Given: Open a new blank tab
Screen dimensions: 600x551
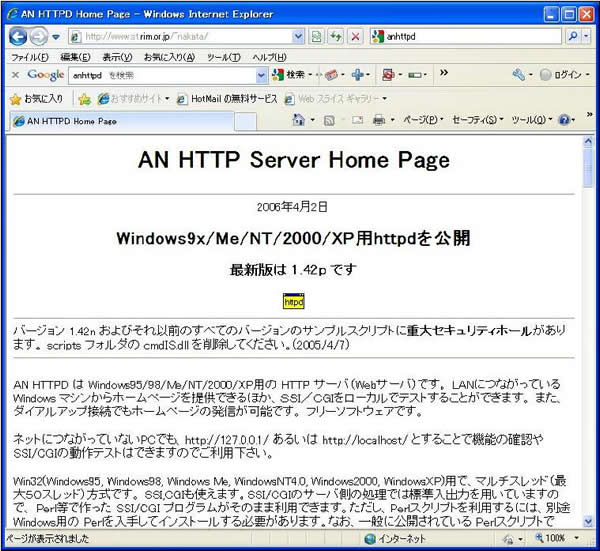Looking at the screenshot, I should click(245, 122).
